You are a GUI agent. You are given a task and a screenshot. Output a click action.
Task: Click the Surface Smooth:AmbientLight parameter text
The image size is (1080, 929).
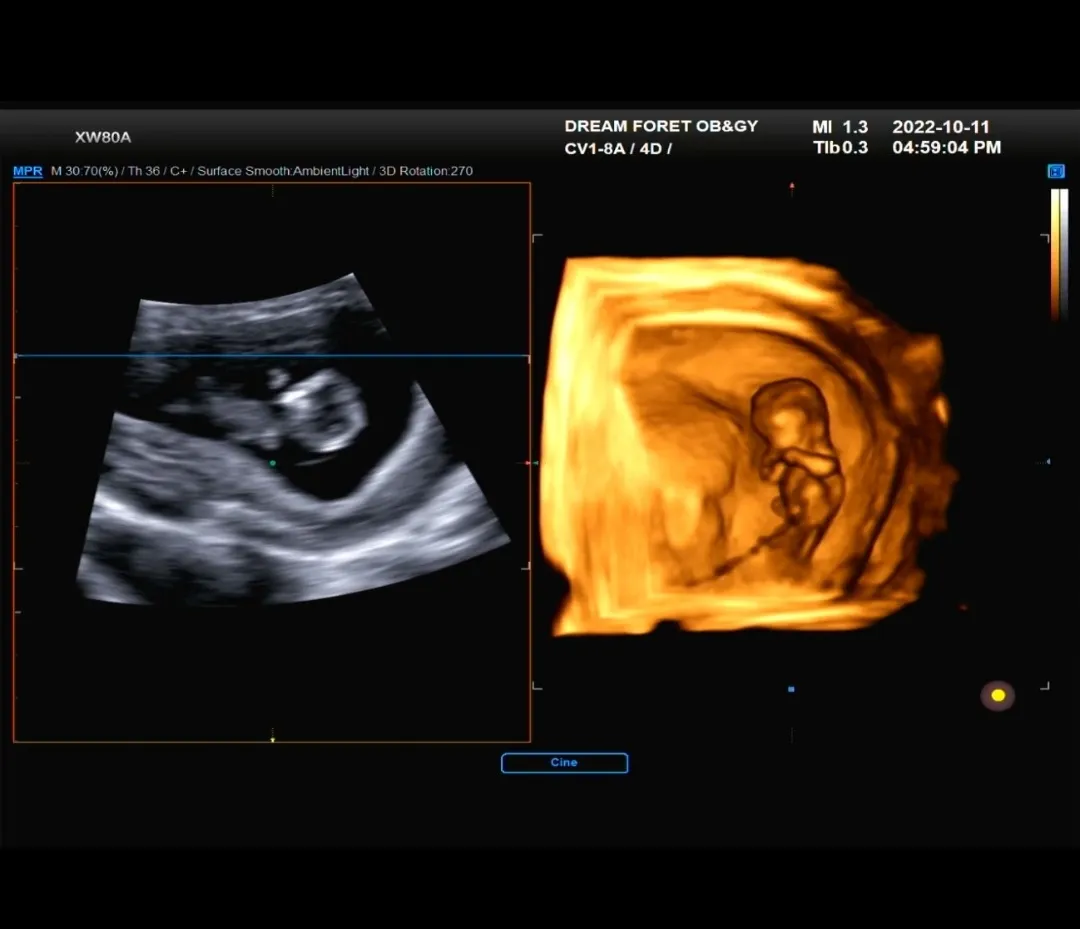pos(283,171)
